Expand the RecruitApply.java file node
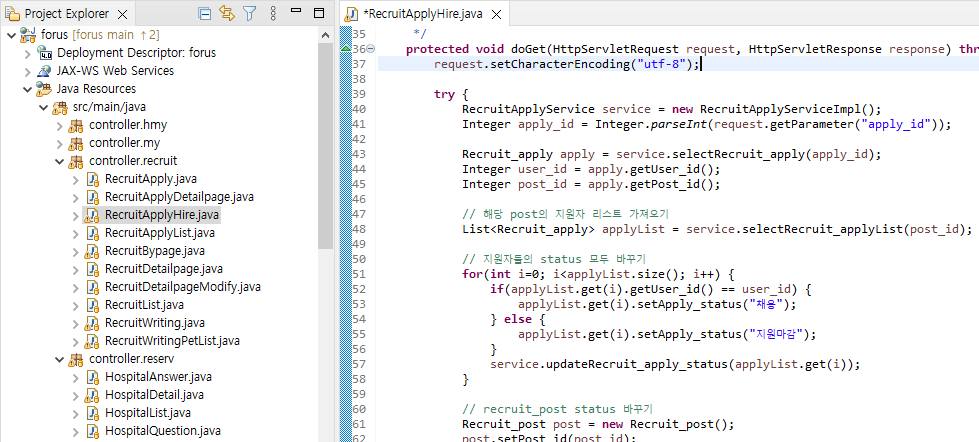Screen dimensions: 979x442 click(76, 180)
